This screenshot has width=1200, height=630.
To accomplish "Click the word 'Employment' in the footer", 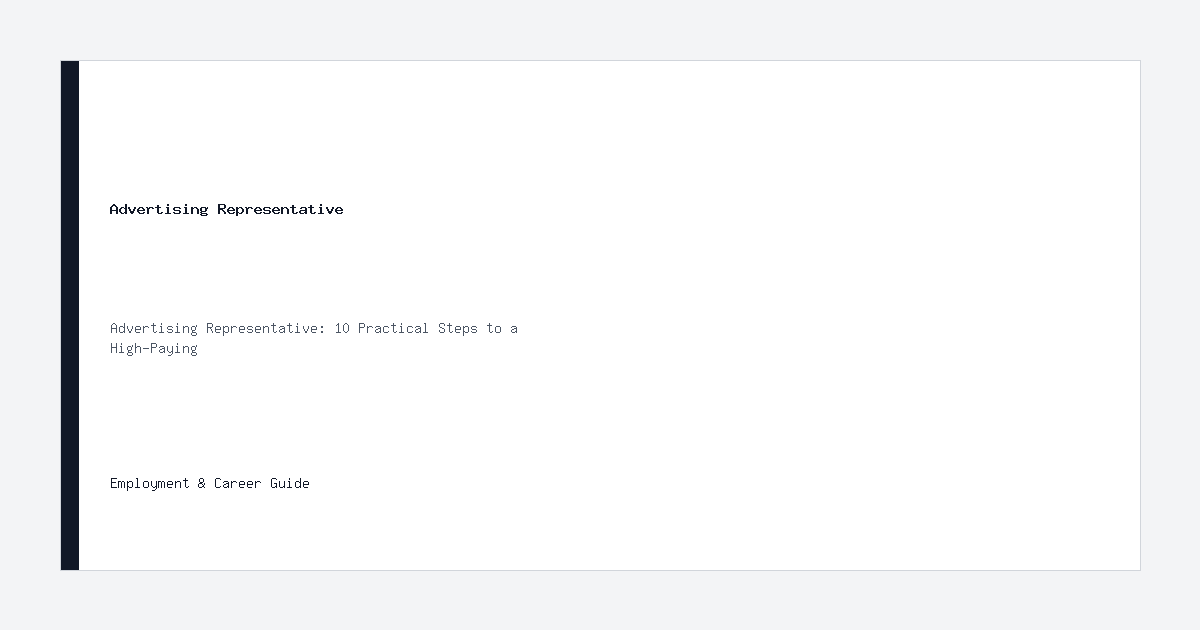I will pos(150,483).
